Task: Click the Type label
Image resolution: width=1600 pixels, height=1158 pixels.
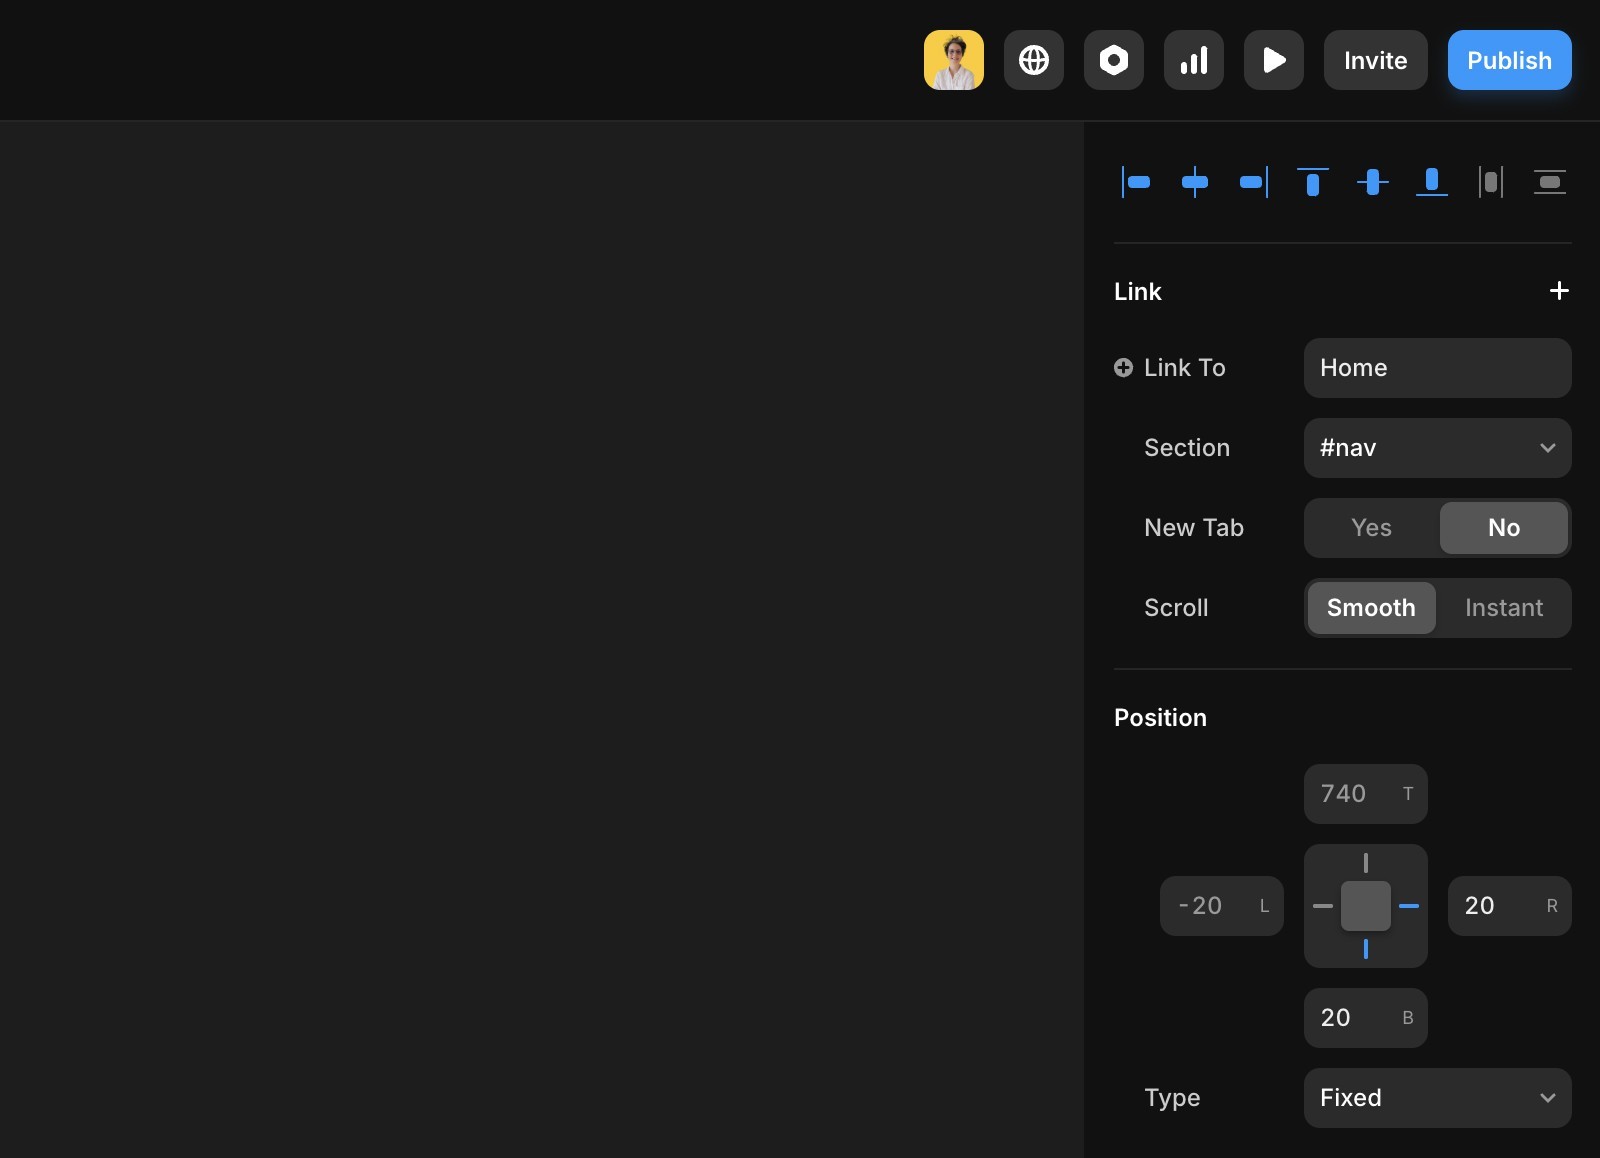Action: point(1172,1098)
